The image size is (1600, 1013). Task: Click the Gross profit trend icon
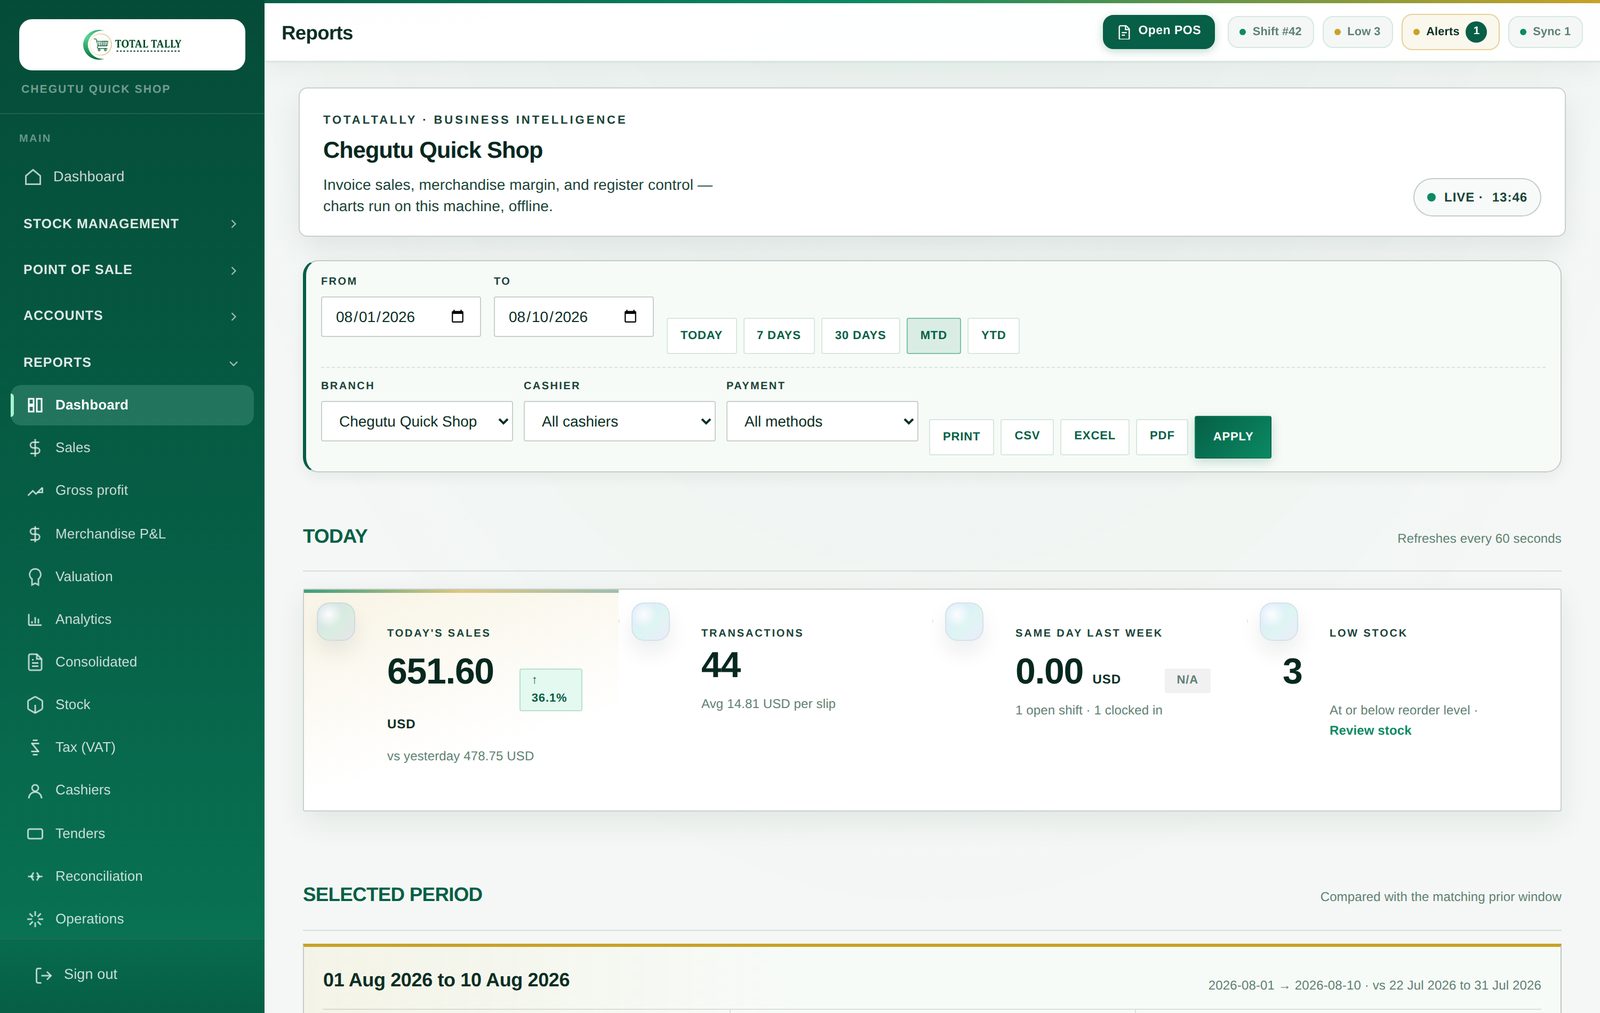(x=35, y=491)
